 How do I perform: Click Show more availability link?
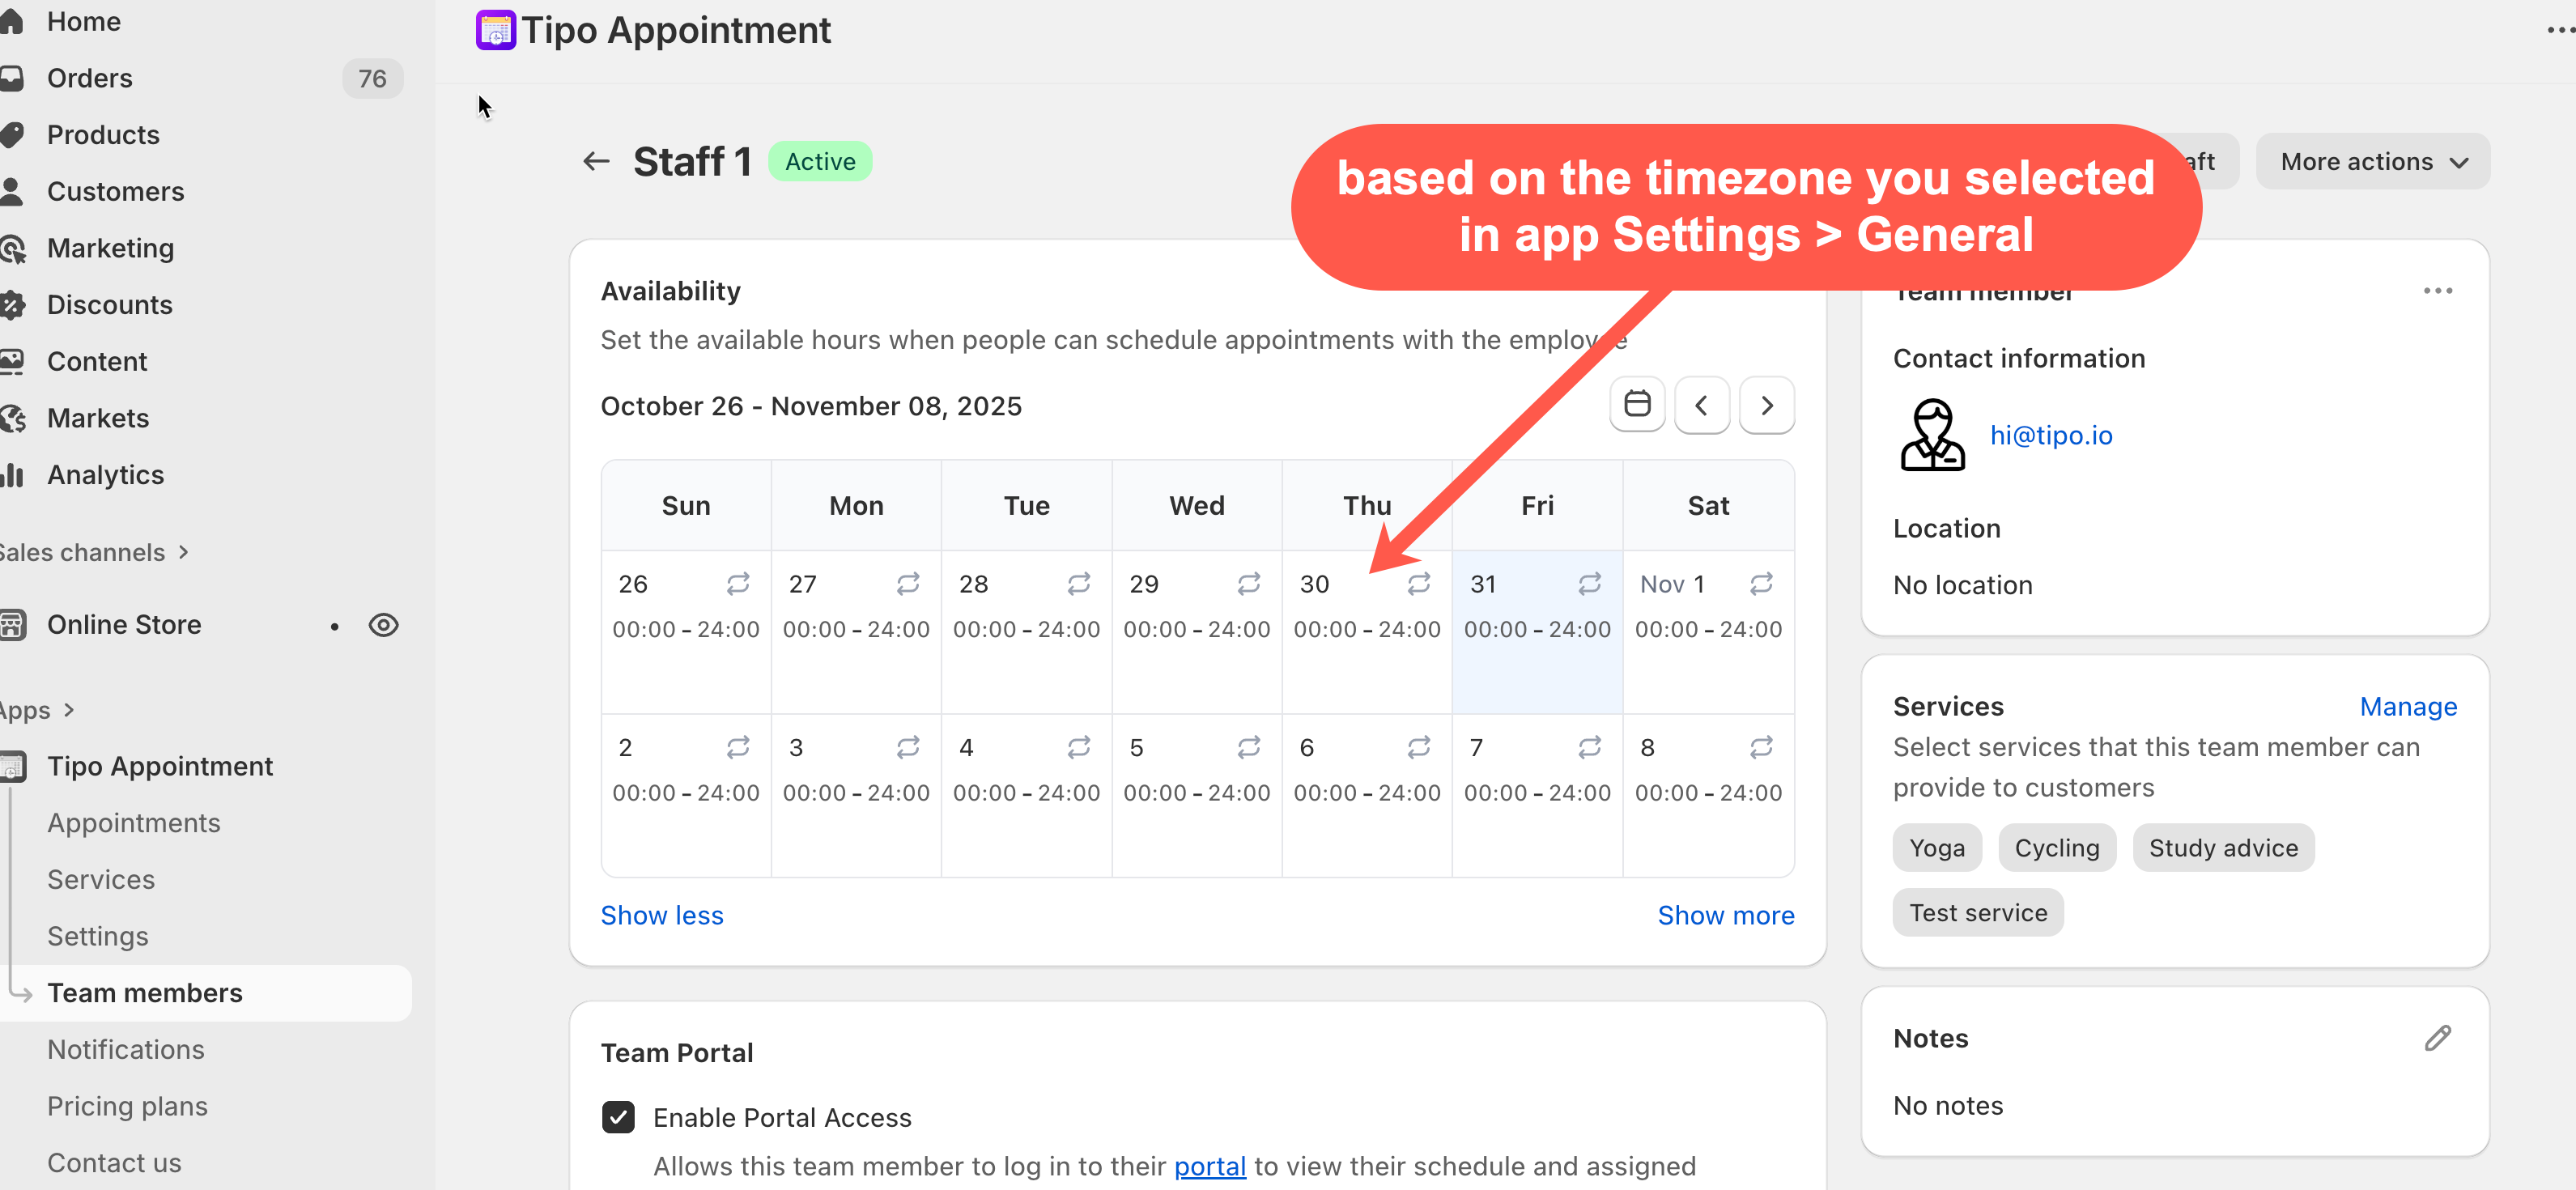click(1725, 915)
